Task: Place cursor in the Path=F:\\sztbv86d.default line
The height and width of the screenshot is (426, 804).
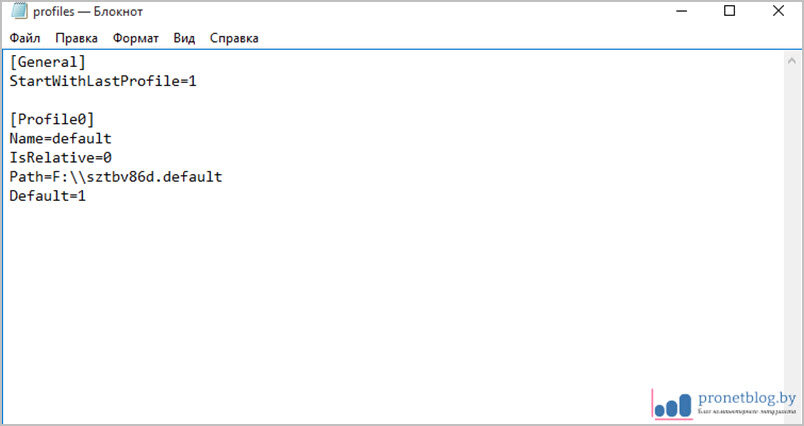Action: click(115, 177)
